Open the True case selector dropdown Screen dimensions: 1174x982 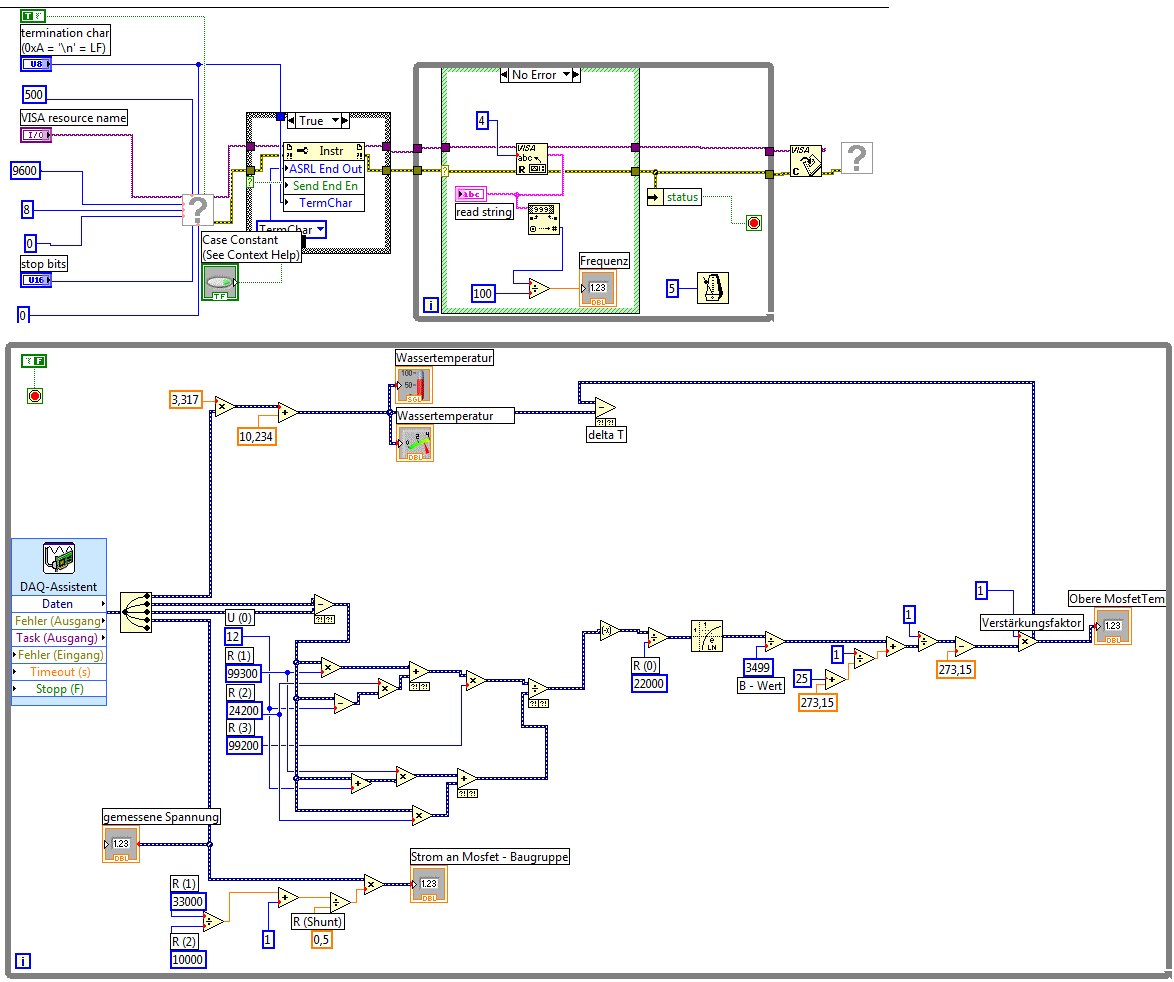pyautogui.click(x=336, y=121)
